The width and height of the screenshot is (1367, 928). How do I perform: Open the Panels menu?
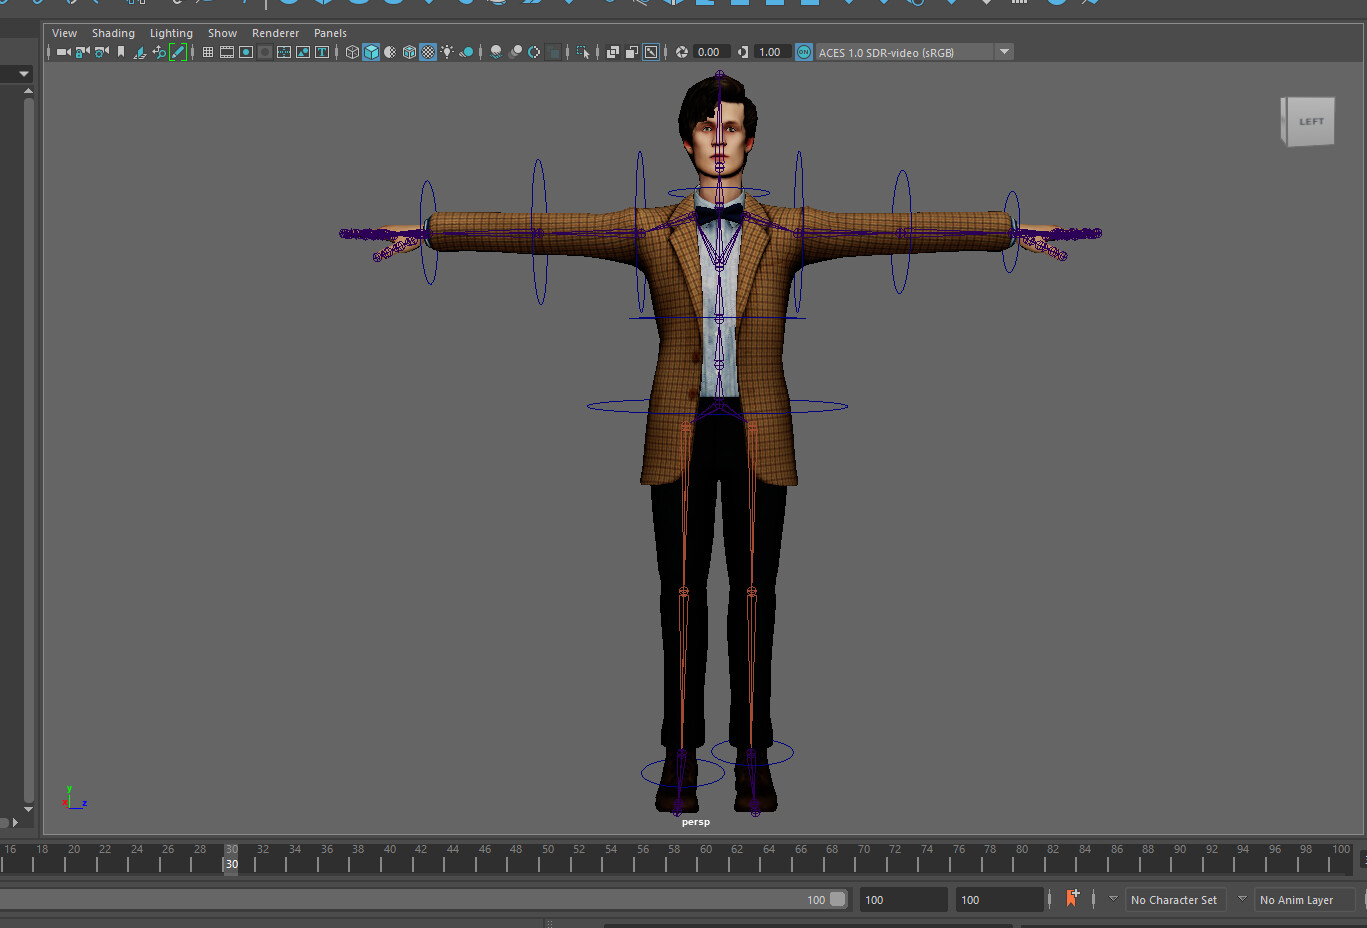[x=330, y=33]
